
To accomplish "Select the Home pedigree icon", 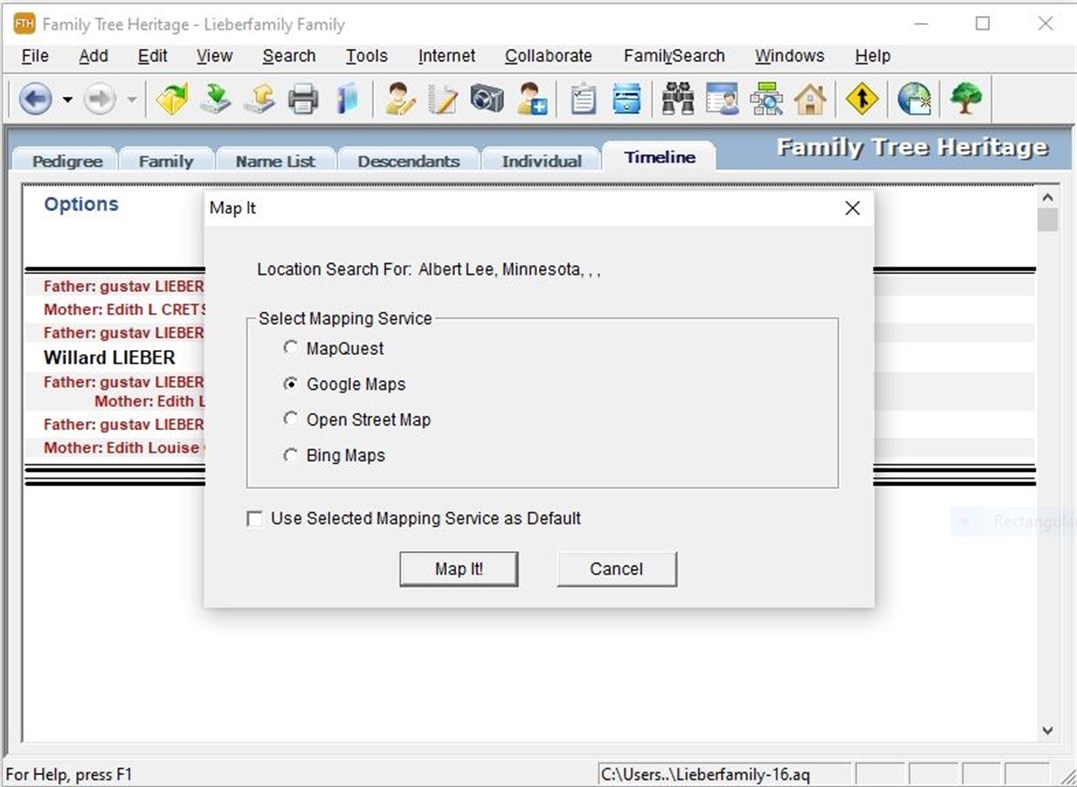I will [x=812, y=99].
